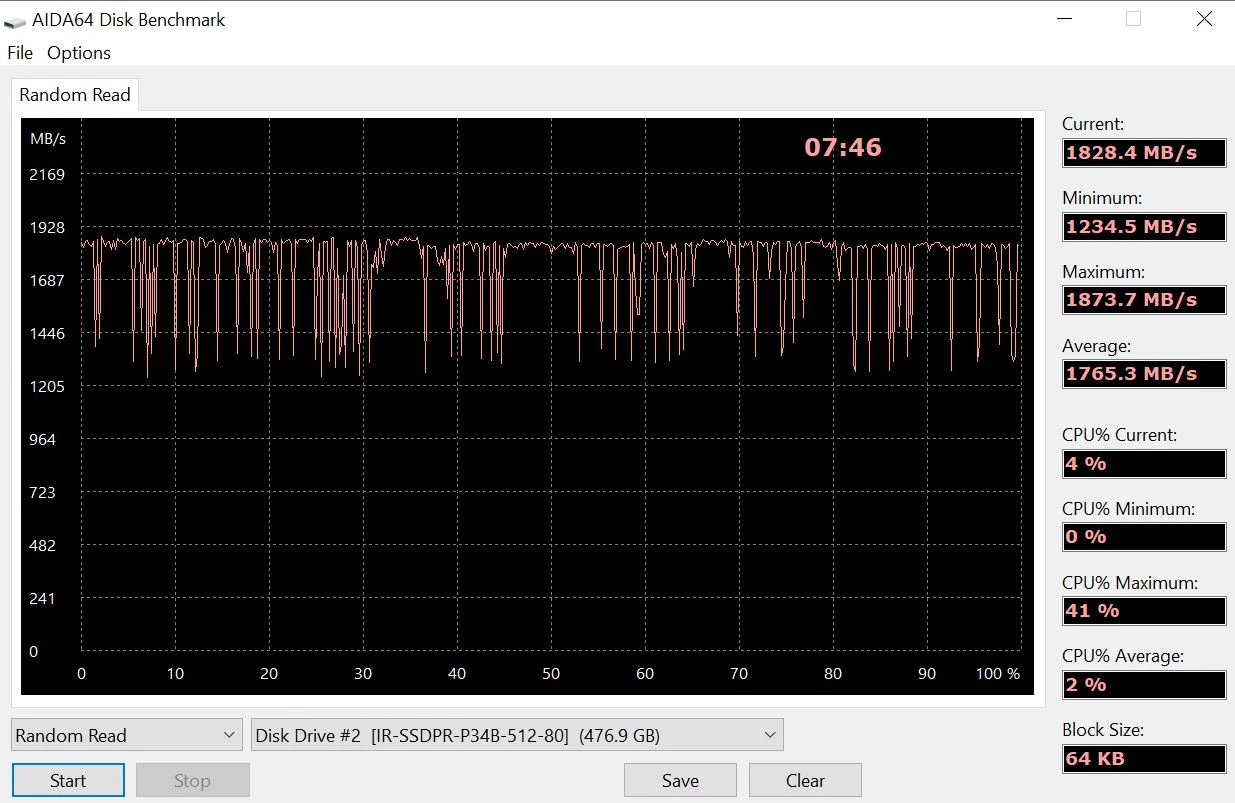The image size is (1235, 803).
Task: Click the Start button
Action: [68, 780]
